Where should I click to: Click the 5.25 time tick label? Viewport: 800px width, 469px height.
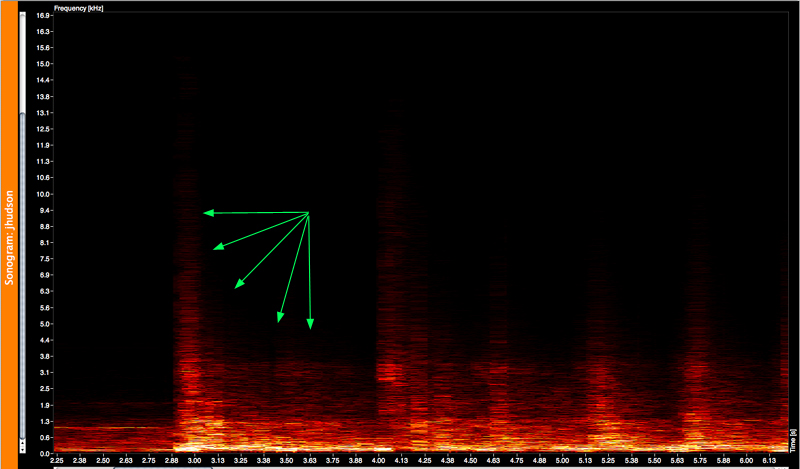click(x=608, y=460)
